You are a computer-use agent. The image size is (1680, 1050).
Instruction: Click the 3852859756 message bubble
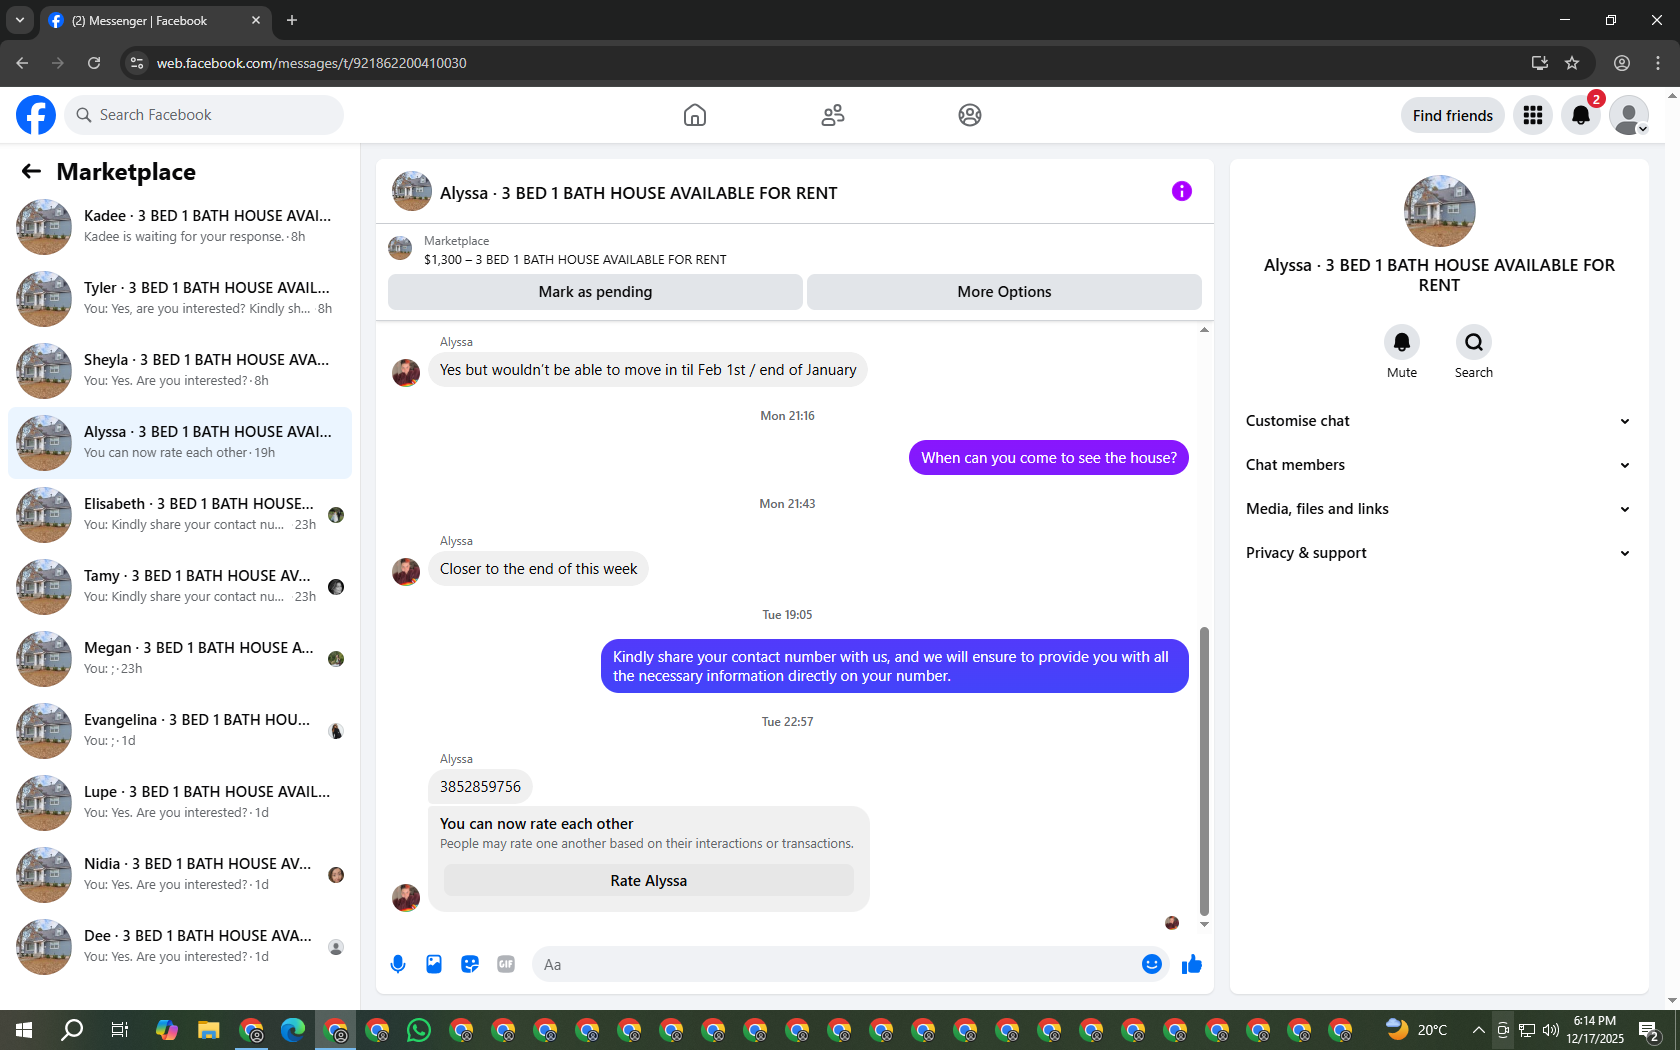(x=480, y=787)
